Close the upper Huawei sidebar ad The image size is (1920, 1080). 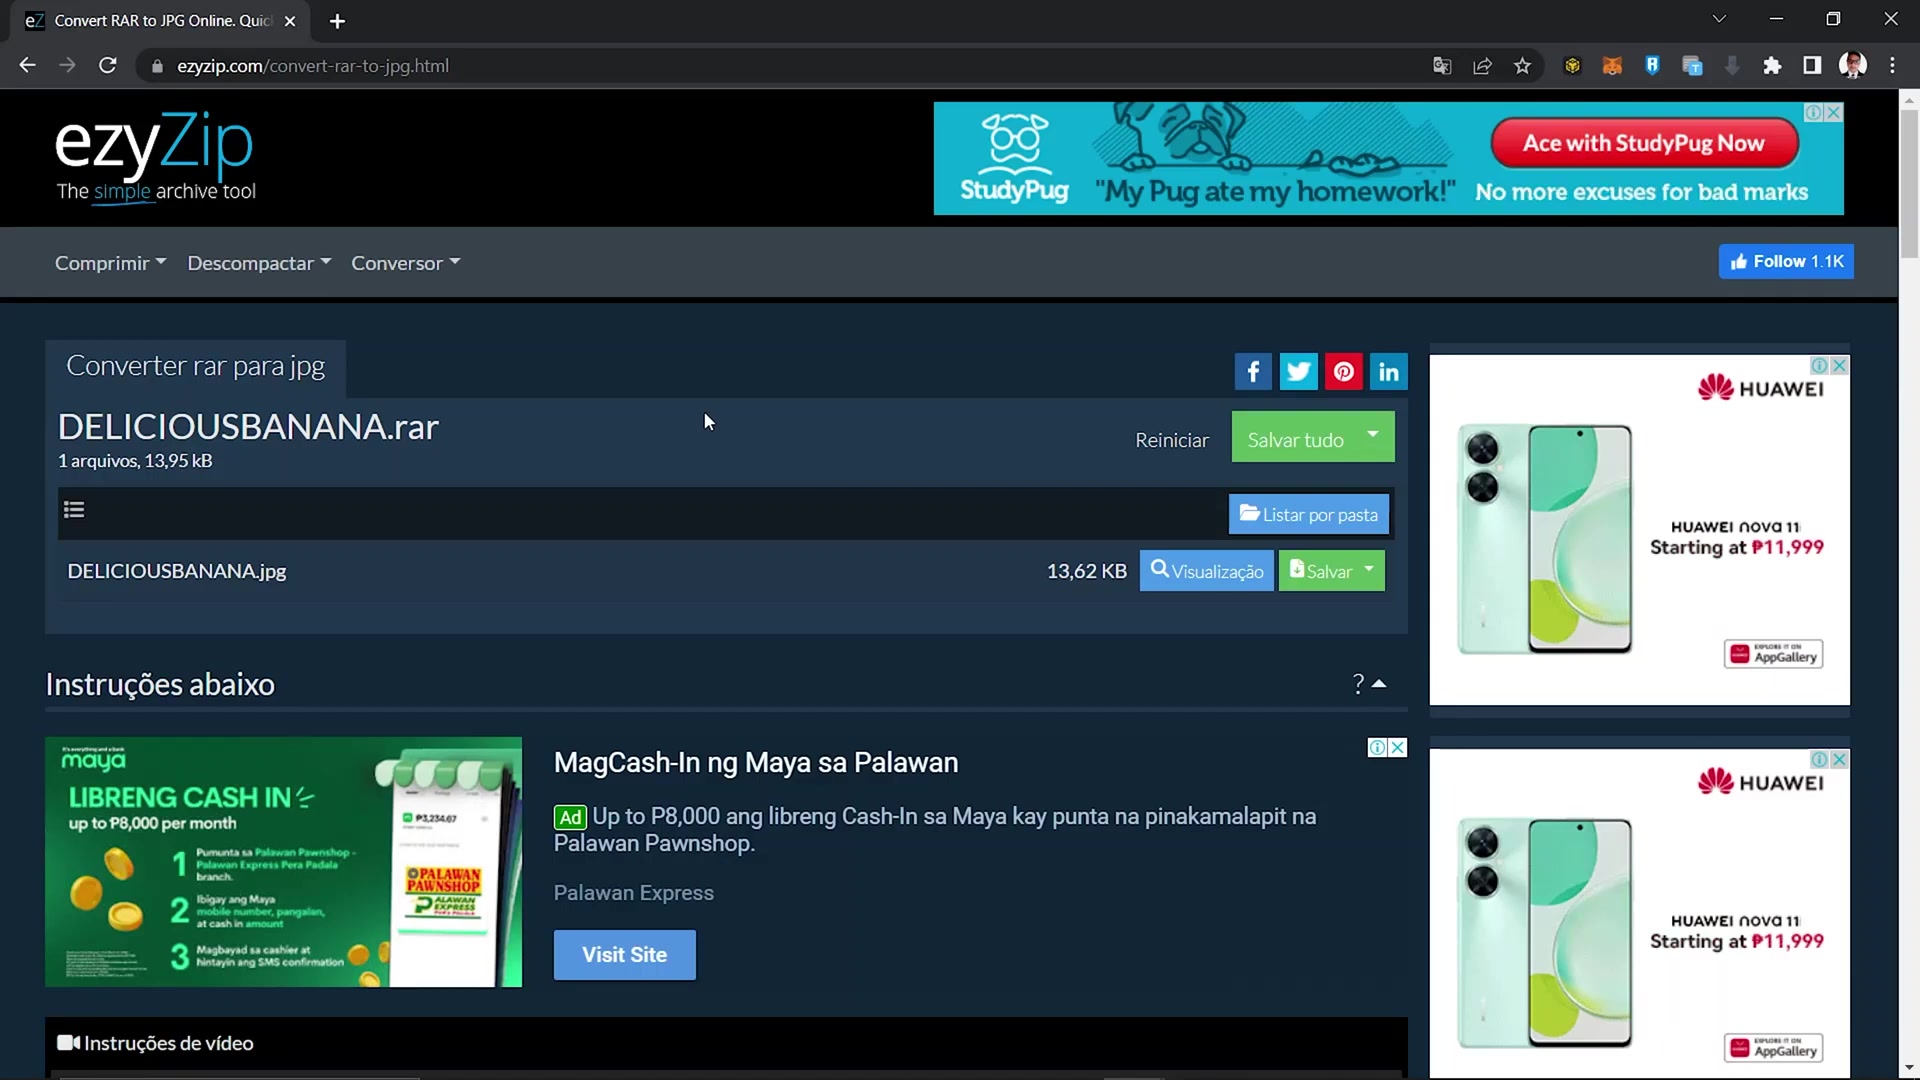tap(1839, 366)
